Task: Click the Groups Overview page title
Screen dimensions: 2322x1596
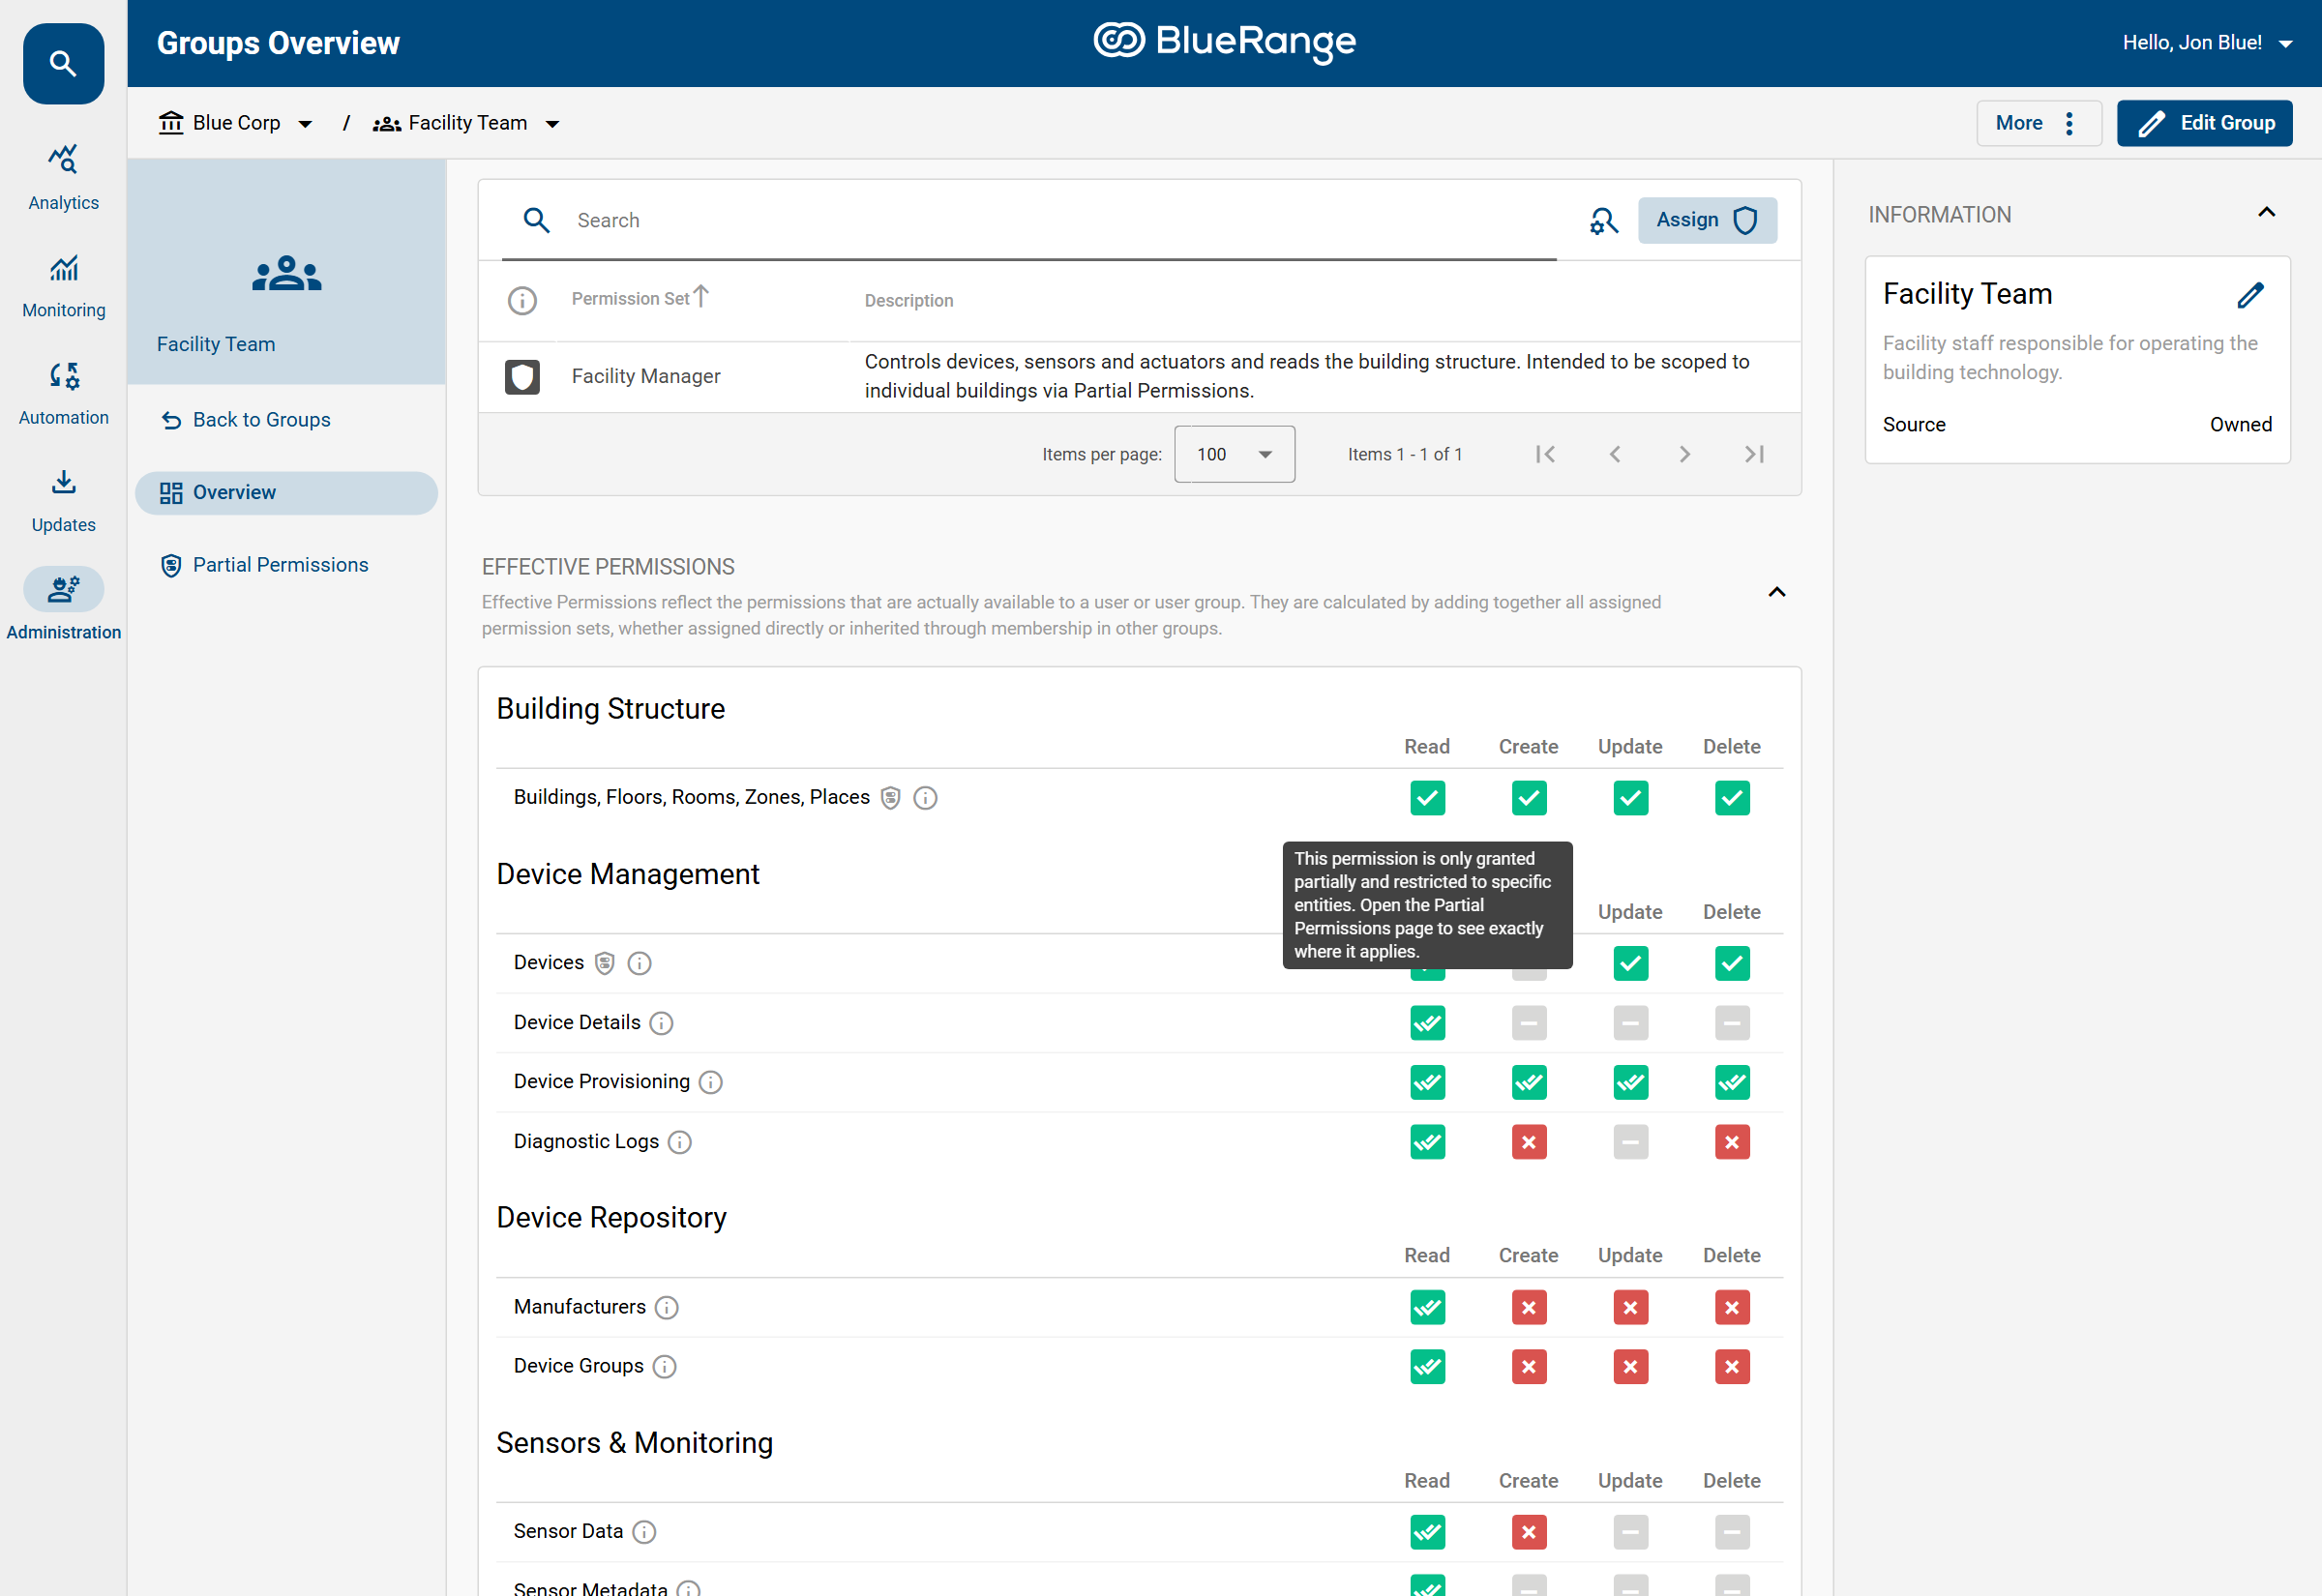Action: click(x=278, y=43)
